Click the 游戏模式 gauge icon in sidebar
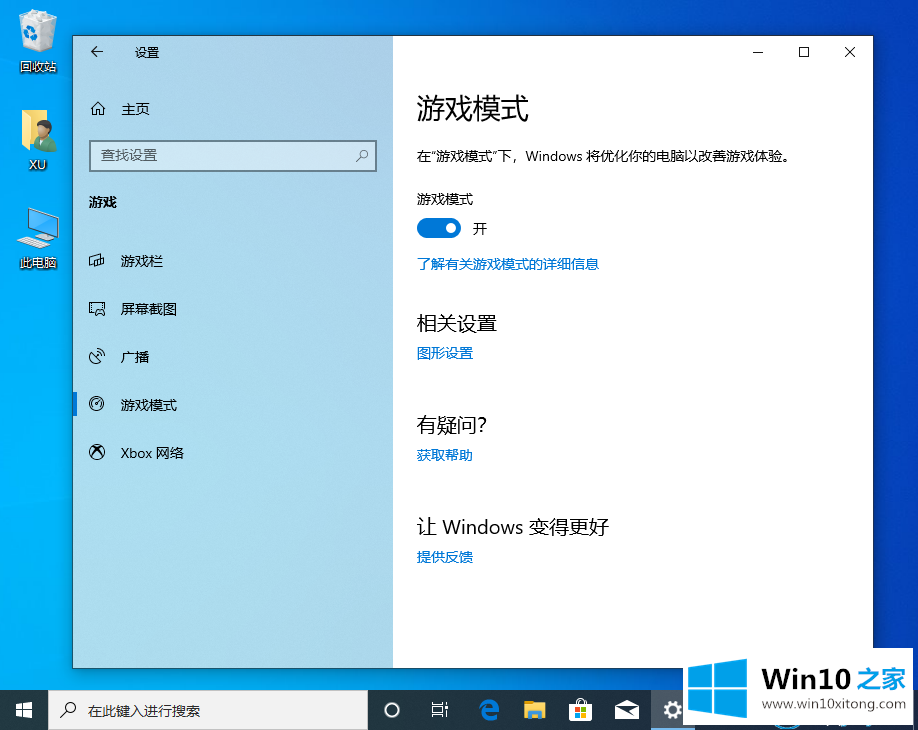918x730 pixels. [x=97, y=405]
